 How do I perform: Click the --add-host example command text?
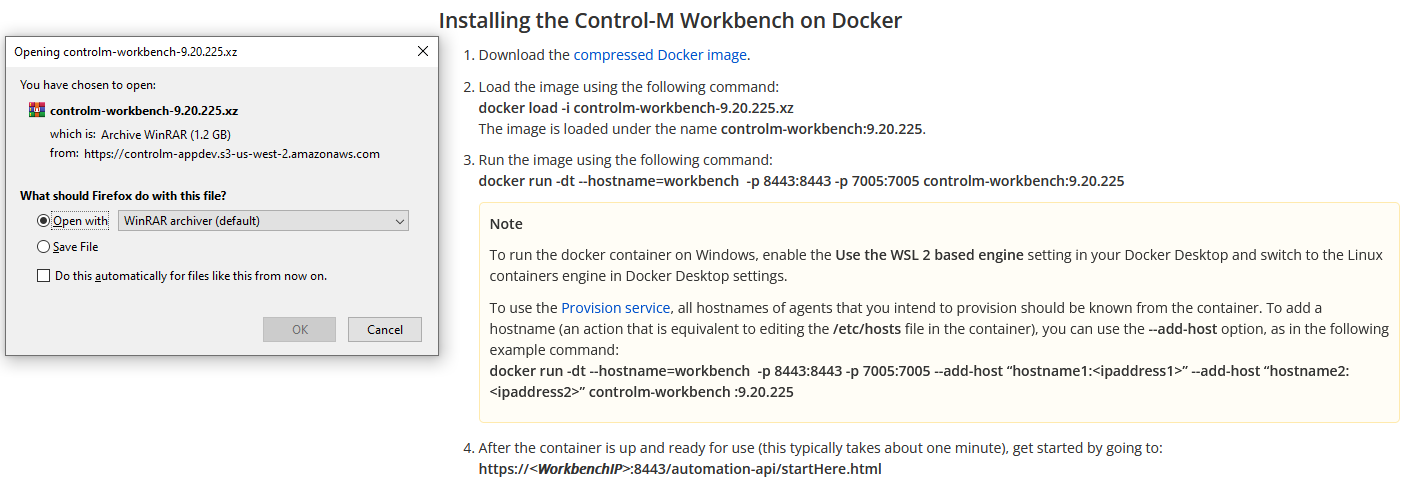tap(920, 381)
